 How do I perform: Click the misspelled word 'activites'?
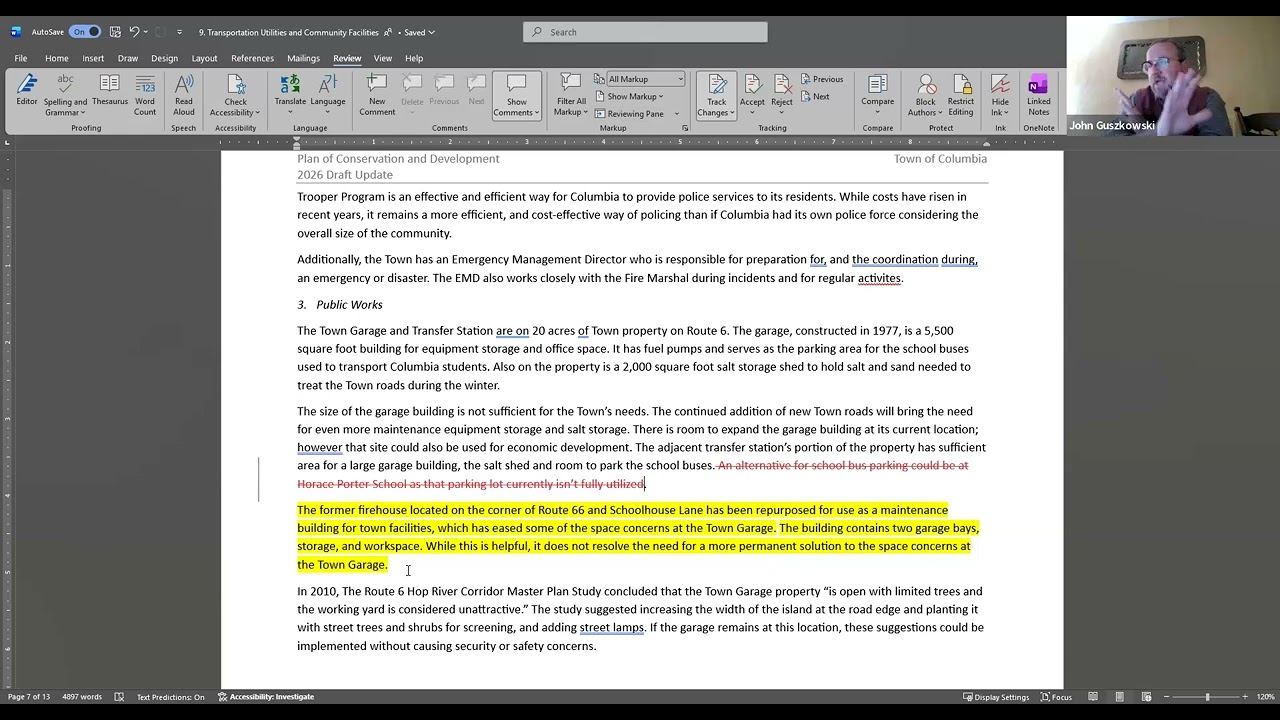(879, 279)
